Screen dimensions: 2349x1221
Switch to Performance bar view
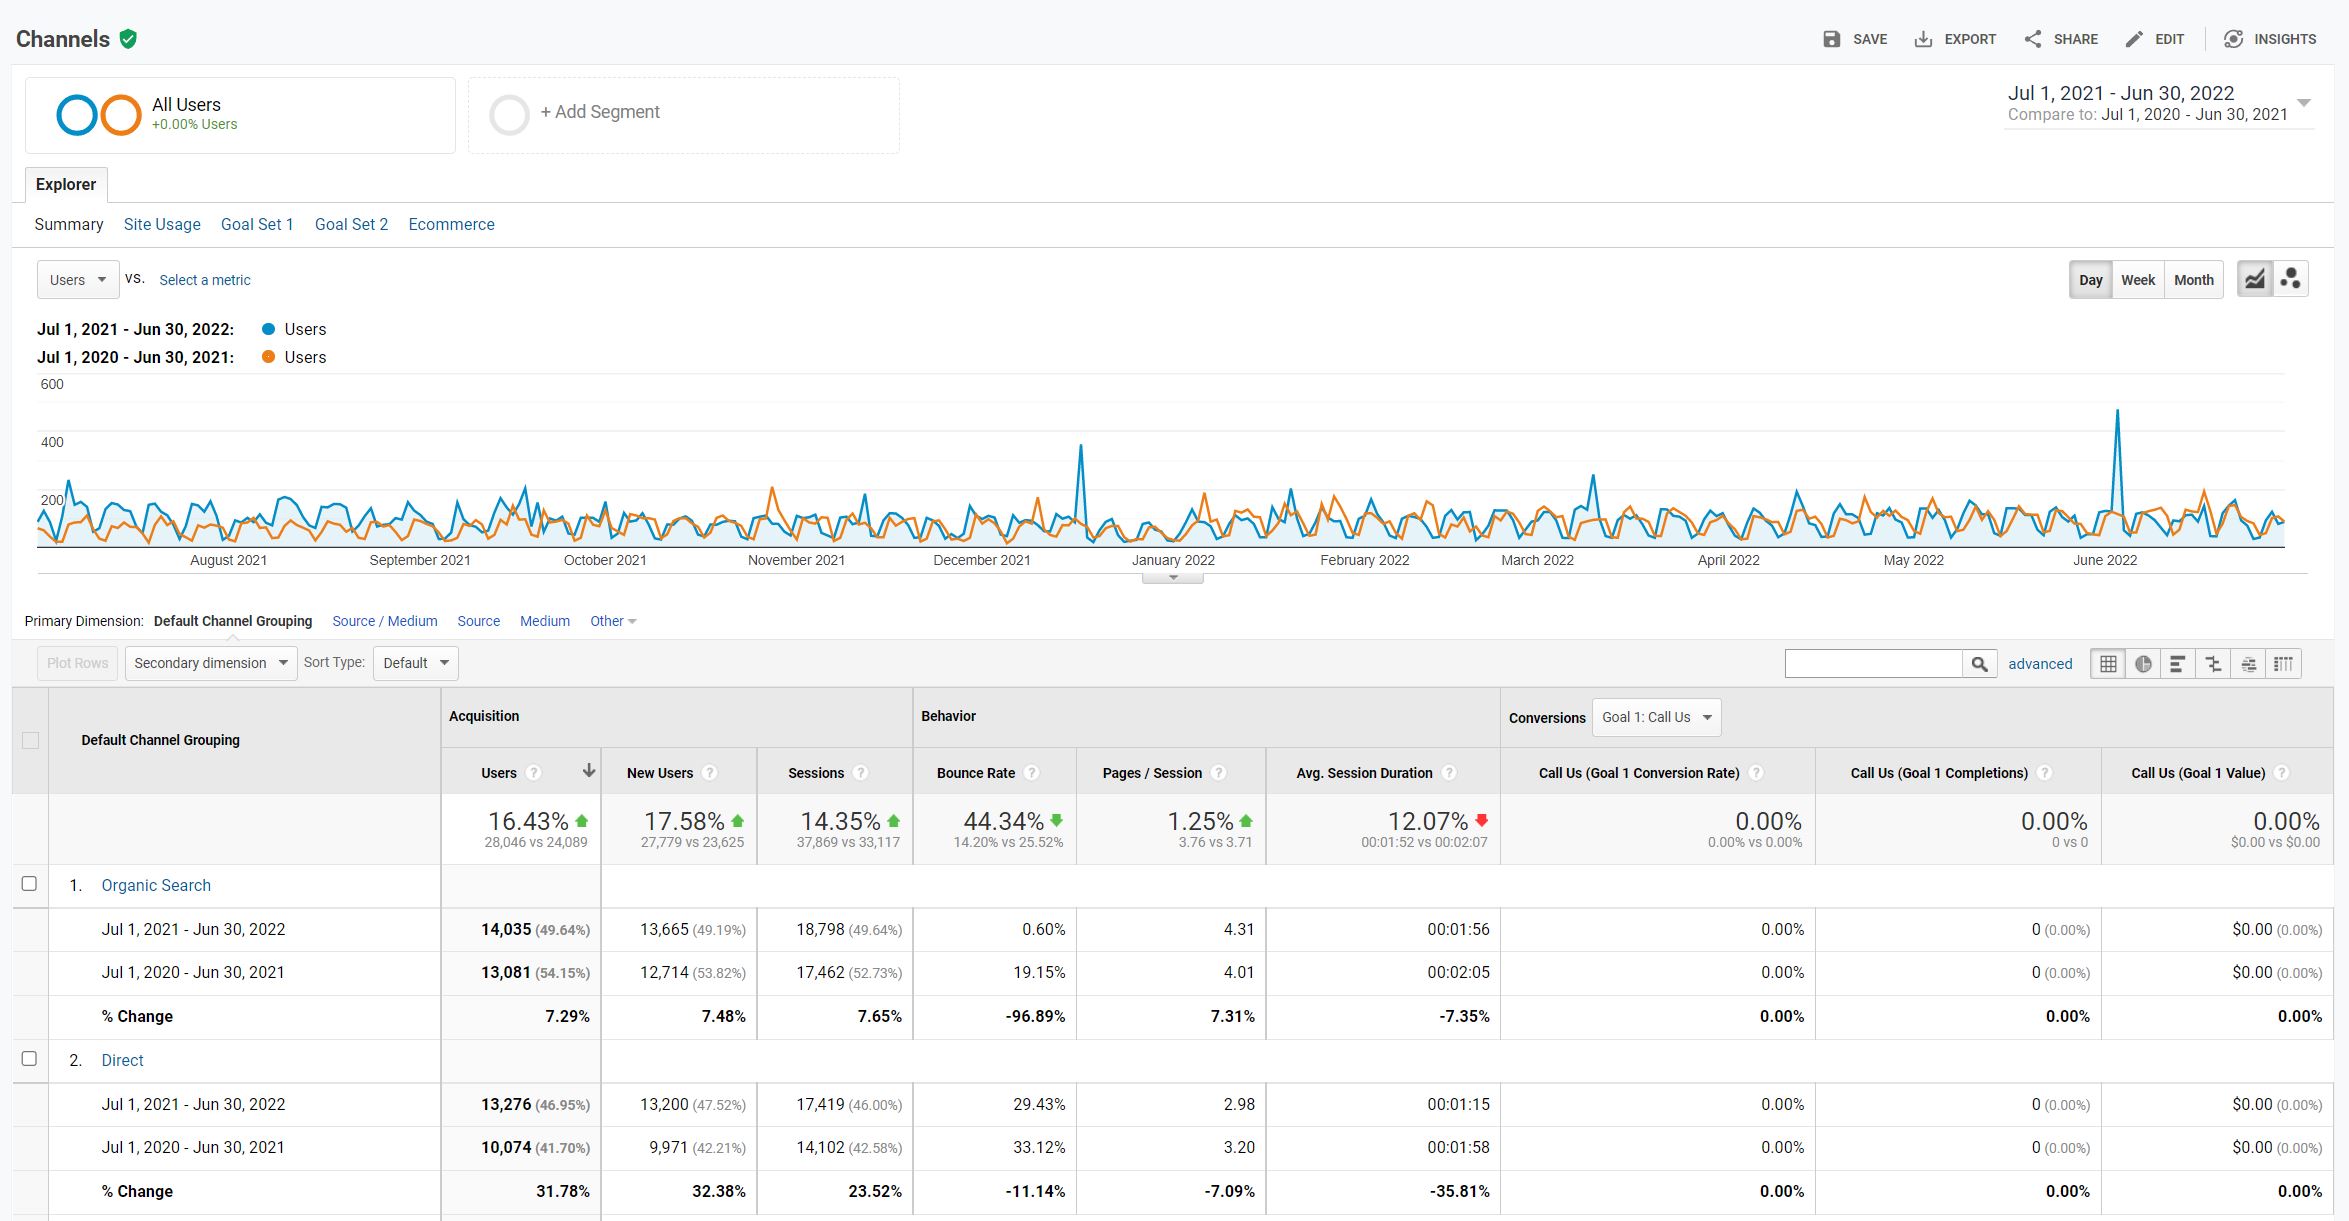[x=2178, y=663]
